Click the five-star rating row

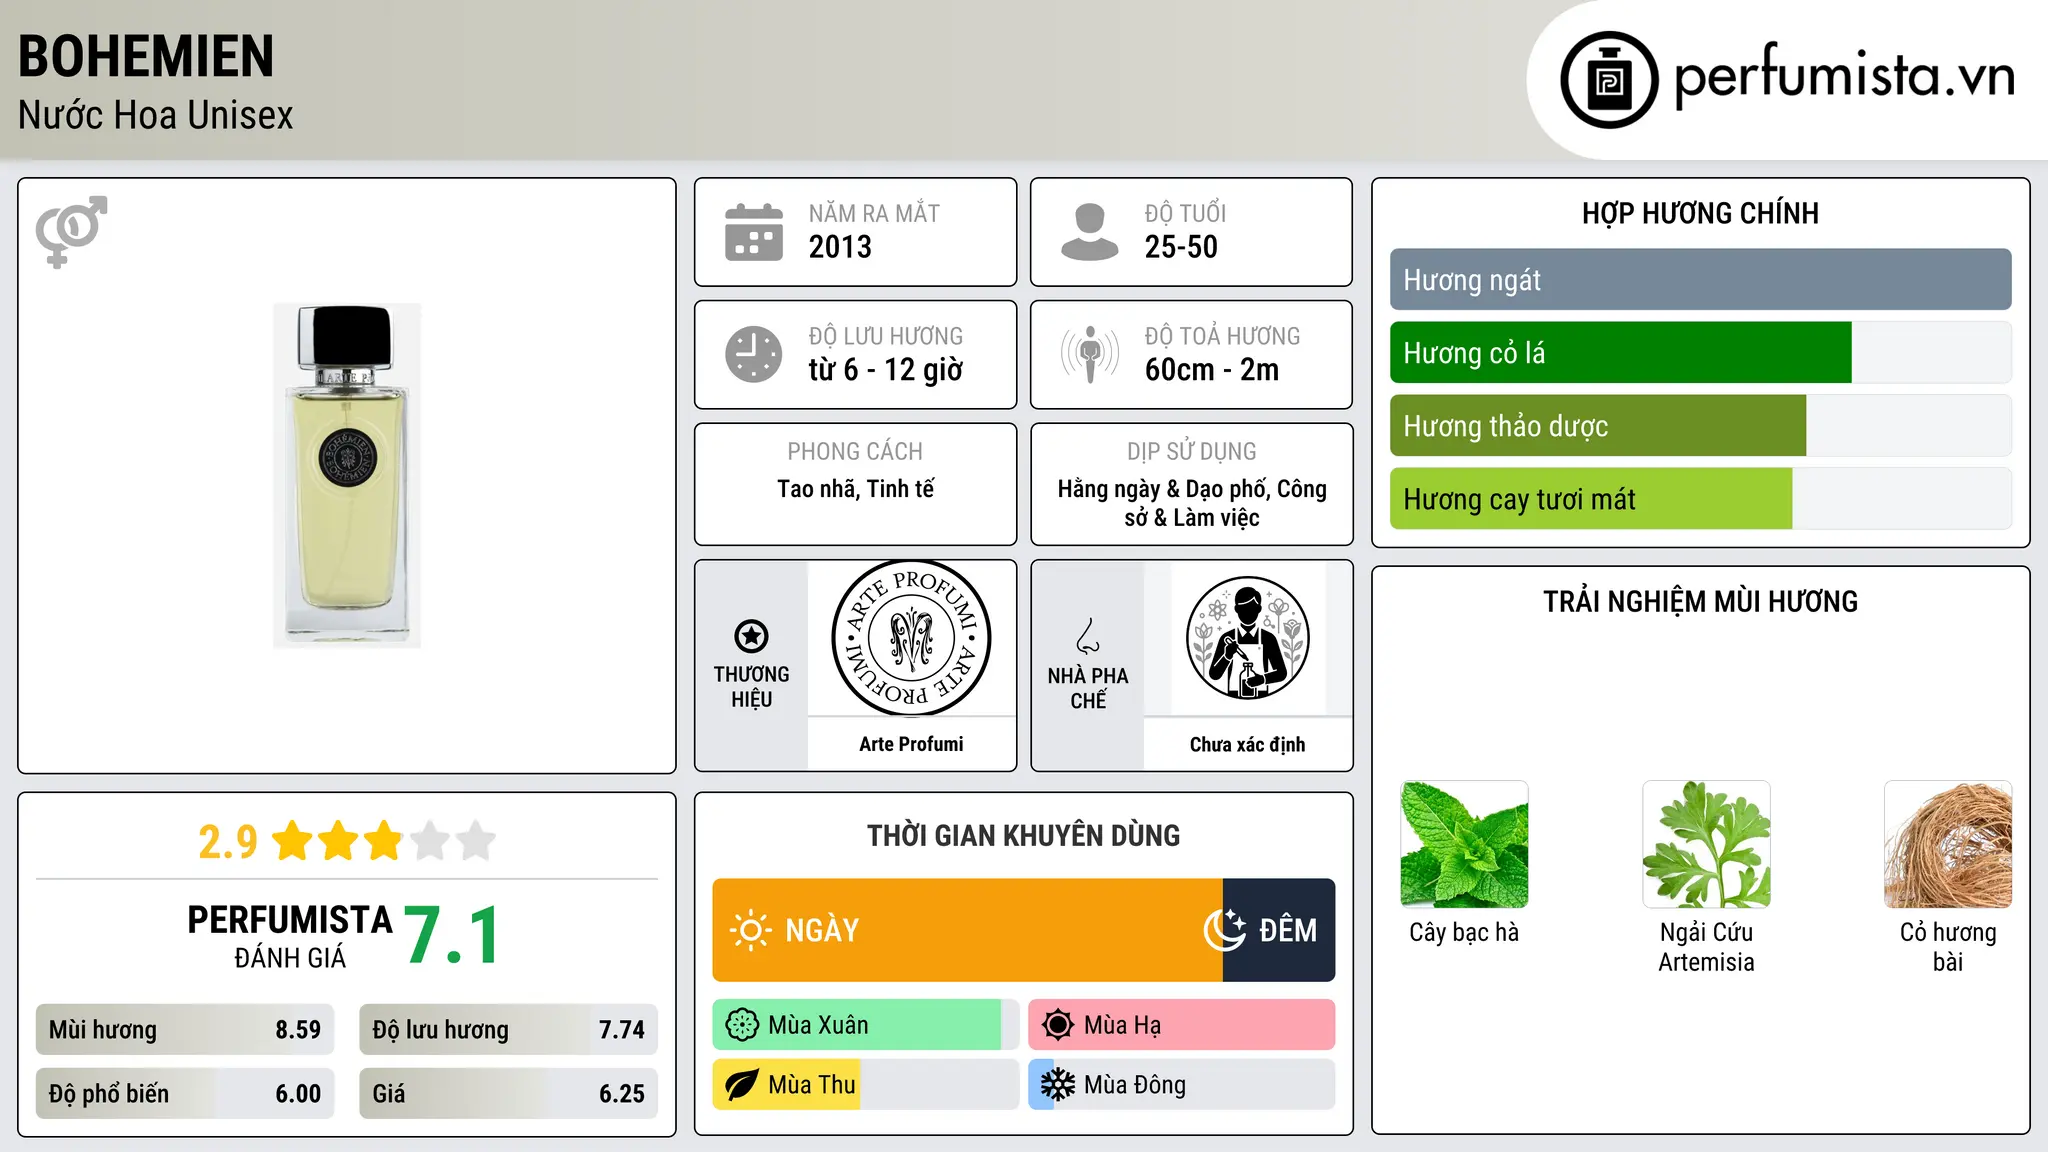coord(384,841)
